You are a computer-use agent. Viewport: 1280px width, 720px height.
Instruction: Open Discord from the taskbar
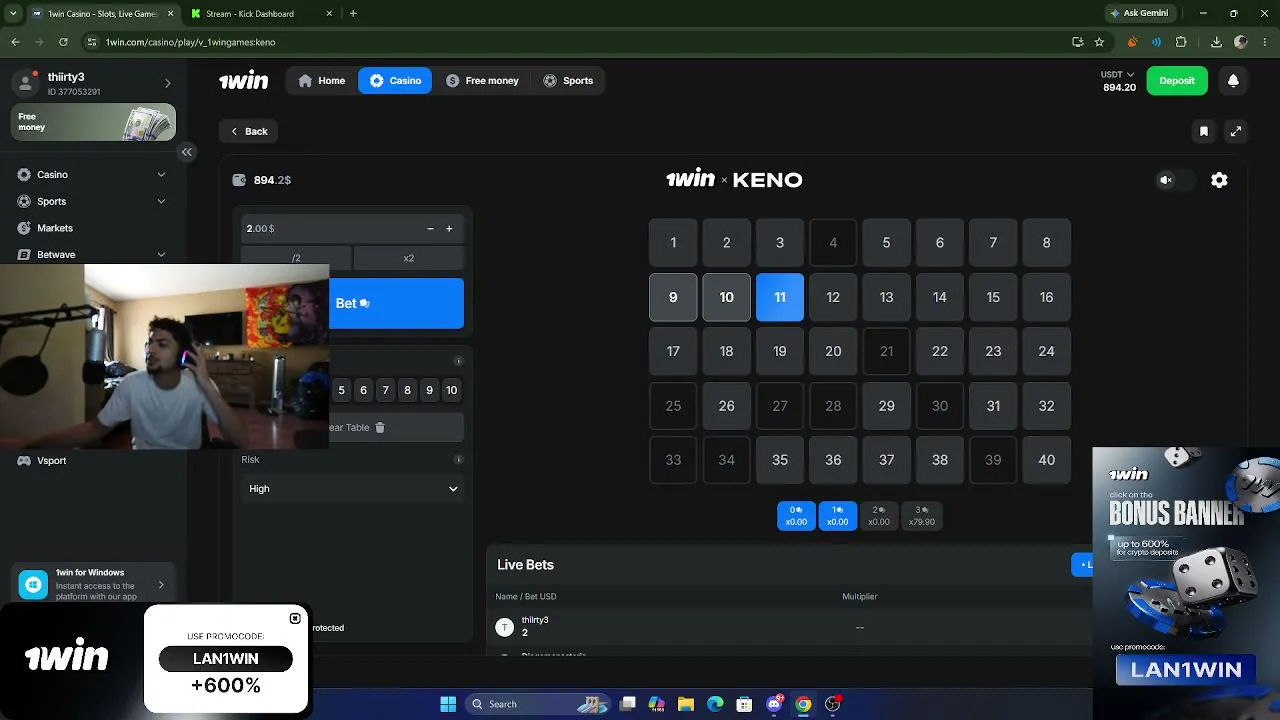pos(774,704)
